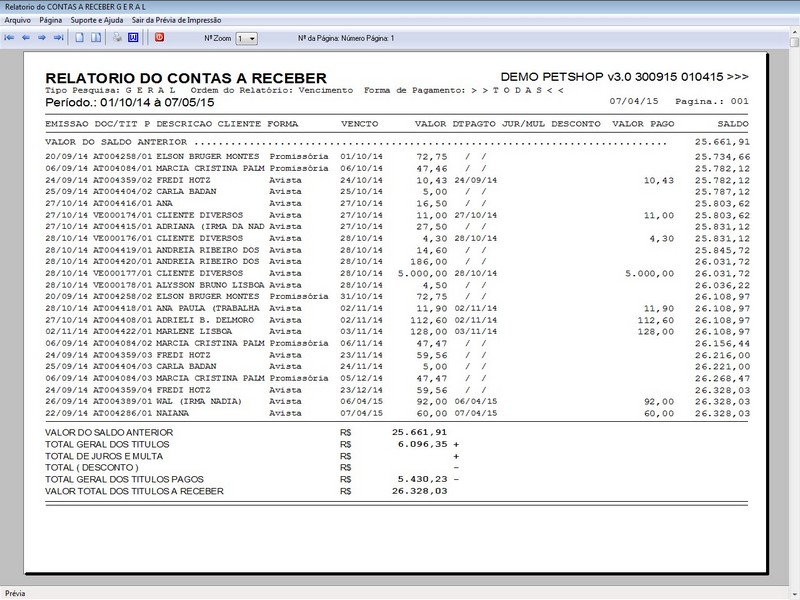Screen dimensions: 800x600
Task: Click the vertical scrollbar thumb at right
Action: click(x=794, y=42)
